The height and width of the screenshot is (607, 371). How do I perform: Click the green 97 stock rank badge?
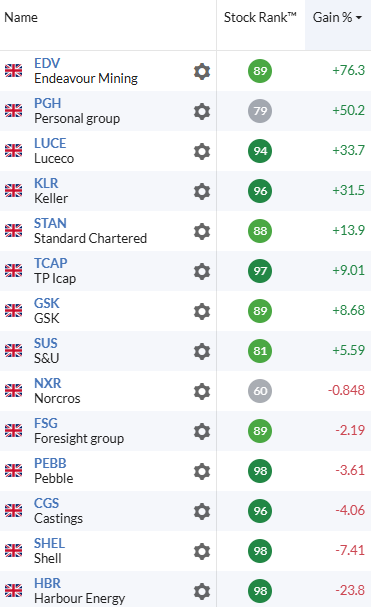[260, 271]
